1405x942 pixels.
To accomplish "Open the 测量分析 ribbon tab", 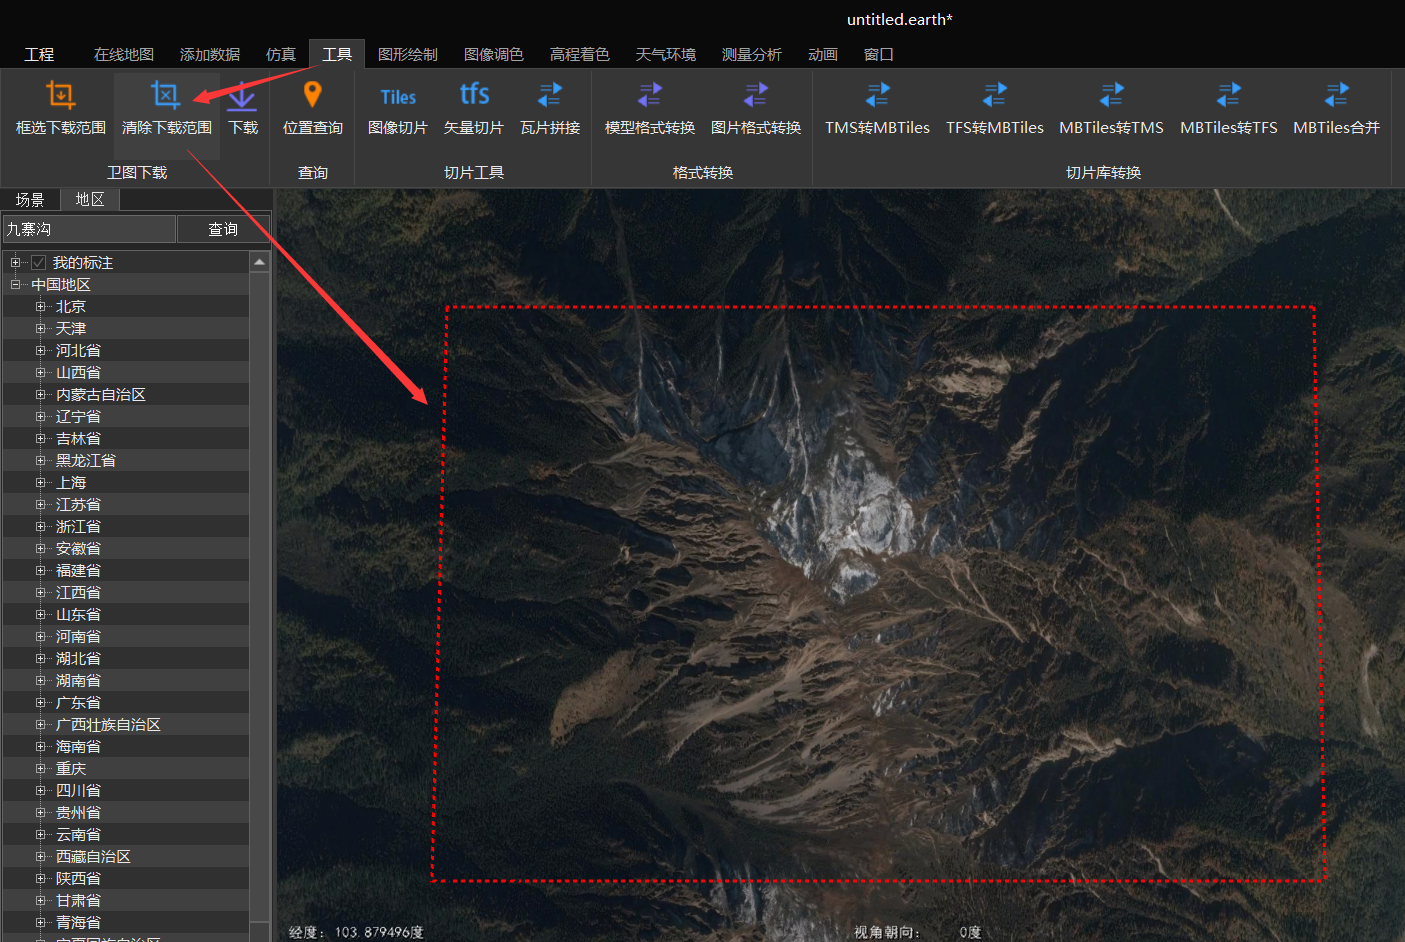I will [x=752, y=54].
